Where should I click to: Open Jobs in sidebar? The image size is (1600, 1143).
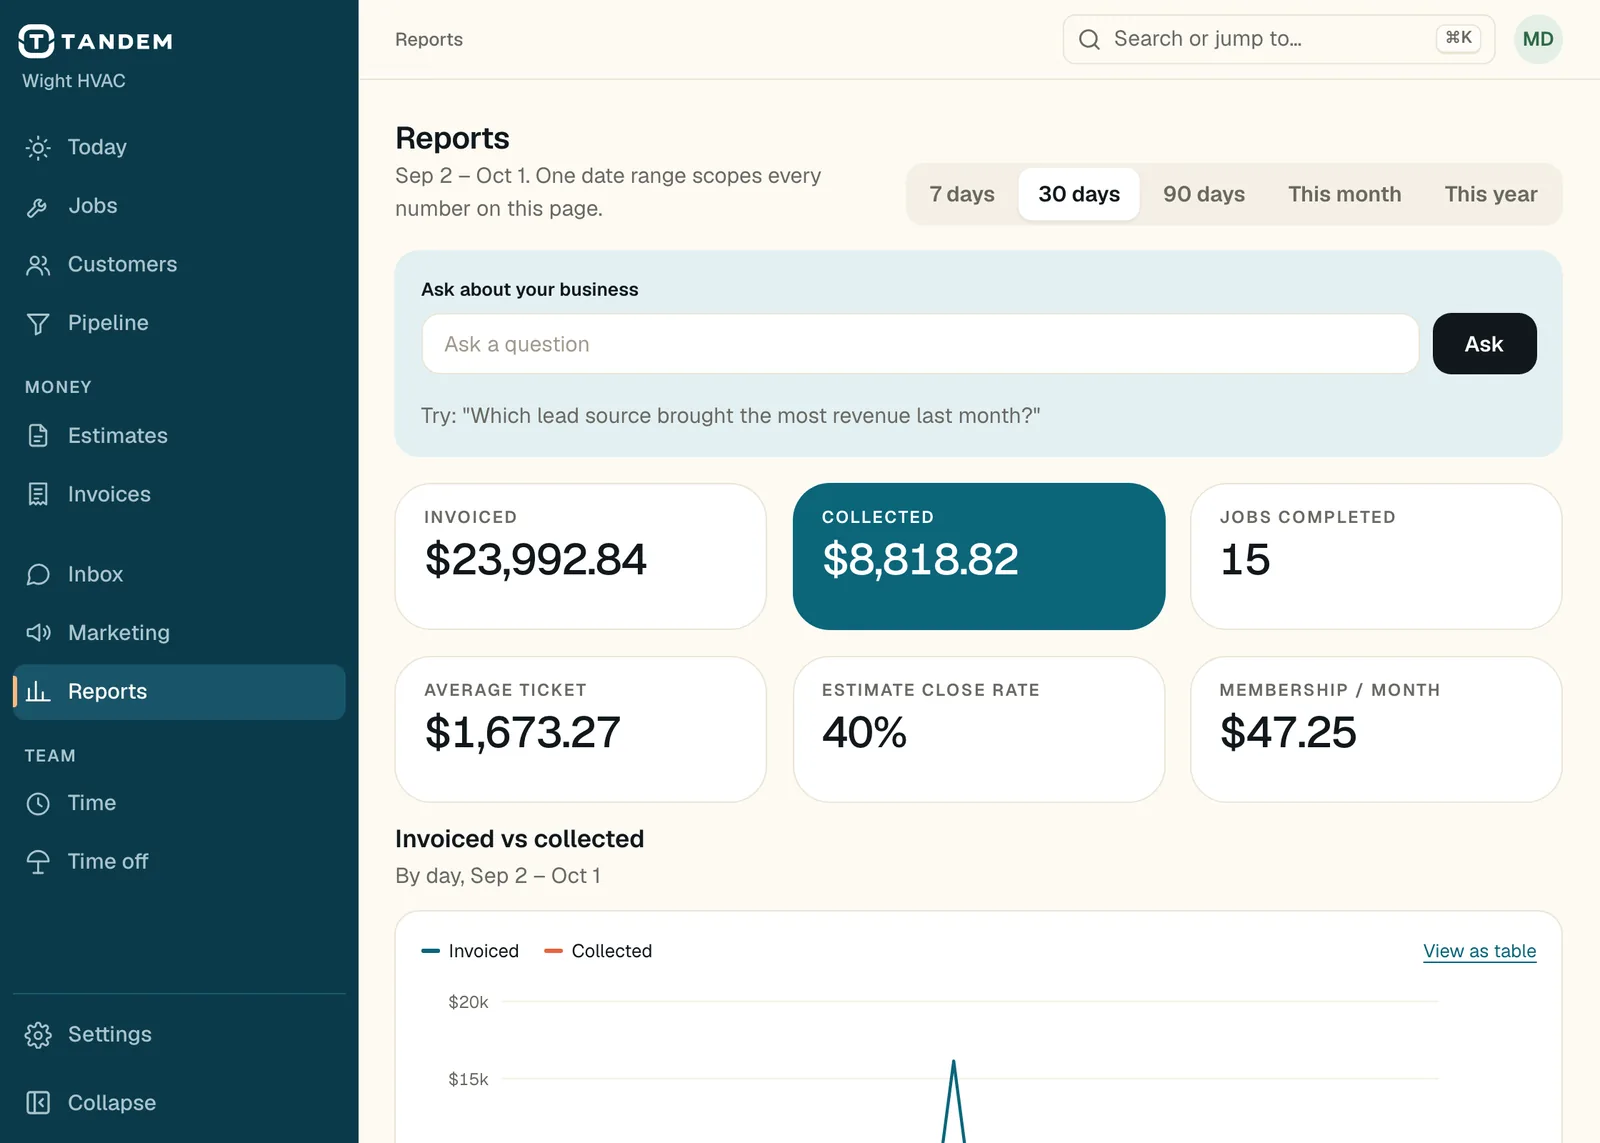(x=93, y=206)
